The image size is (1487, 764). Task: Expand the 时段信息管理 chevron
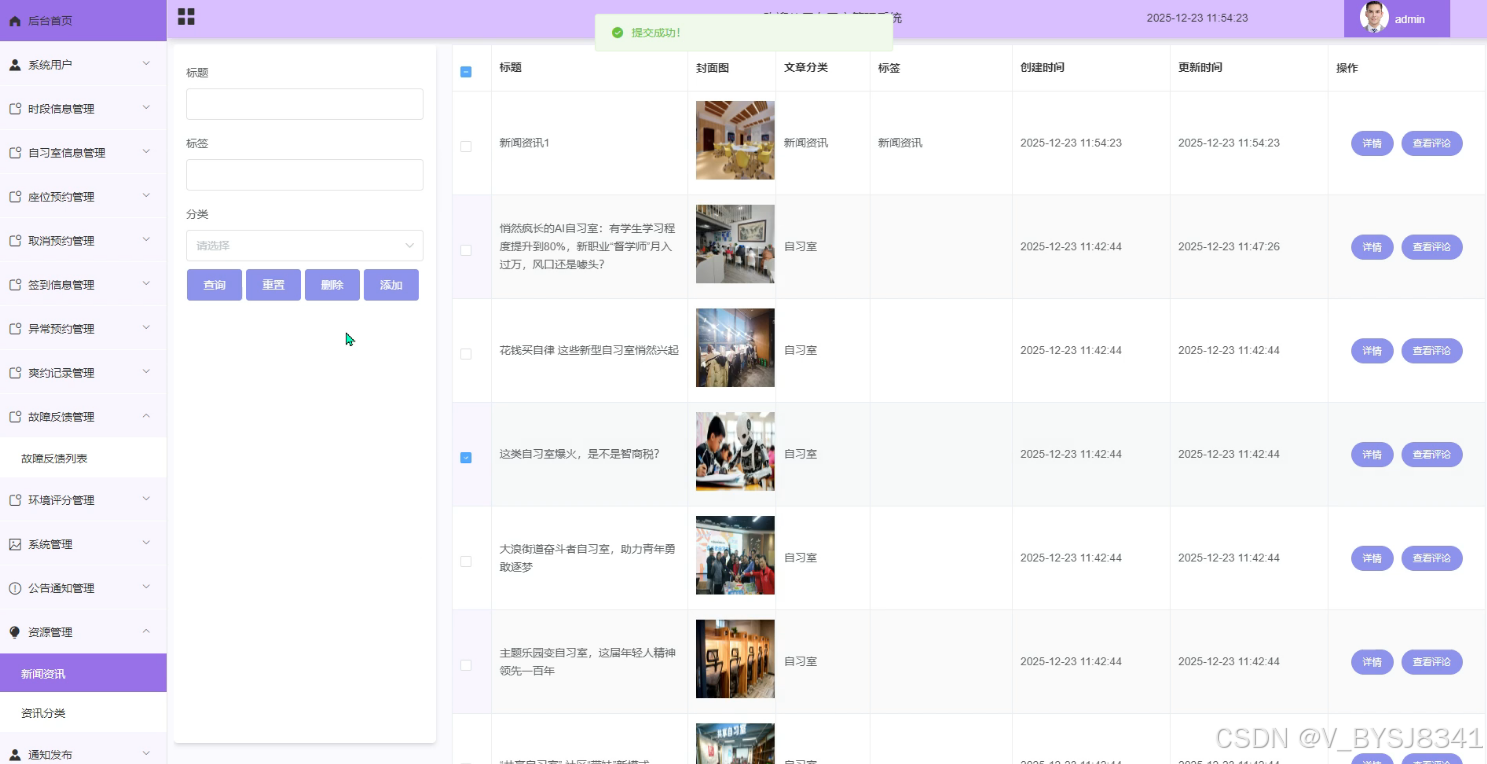coord(146,108)
